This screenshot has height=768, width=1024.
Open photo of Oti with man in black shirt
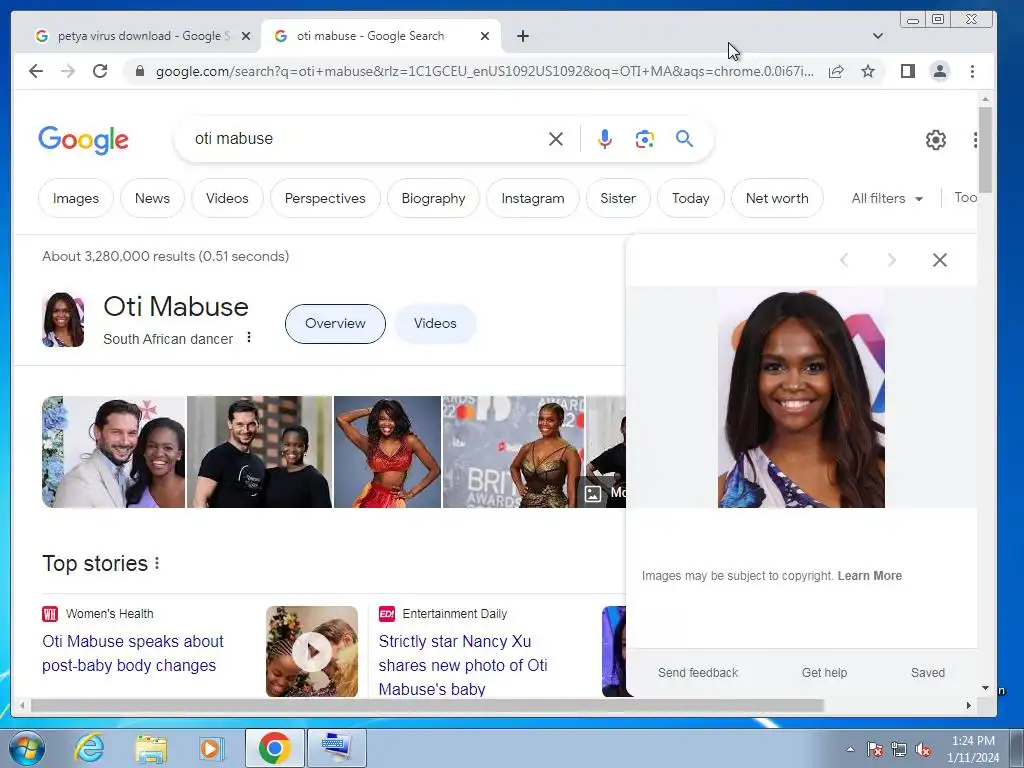[259, 452]
